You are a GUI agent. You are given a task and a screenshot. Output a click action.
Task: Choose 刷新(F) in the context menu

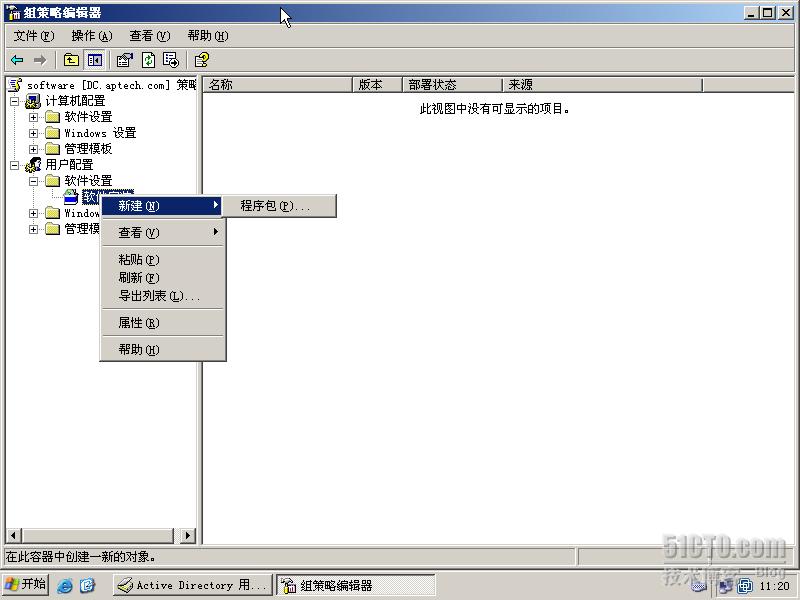point(163,278)
